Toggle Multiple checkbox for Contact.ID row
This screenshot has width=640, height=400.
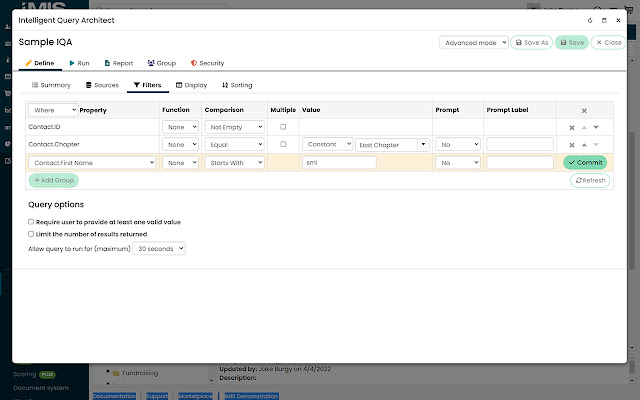283,127
